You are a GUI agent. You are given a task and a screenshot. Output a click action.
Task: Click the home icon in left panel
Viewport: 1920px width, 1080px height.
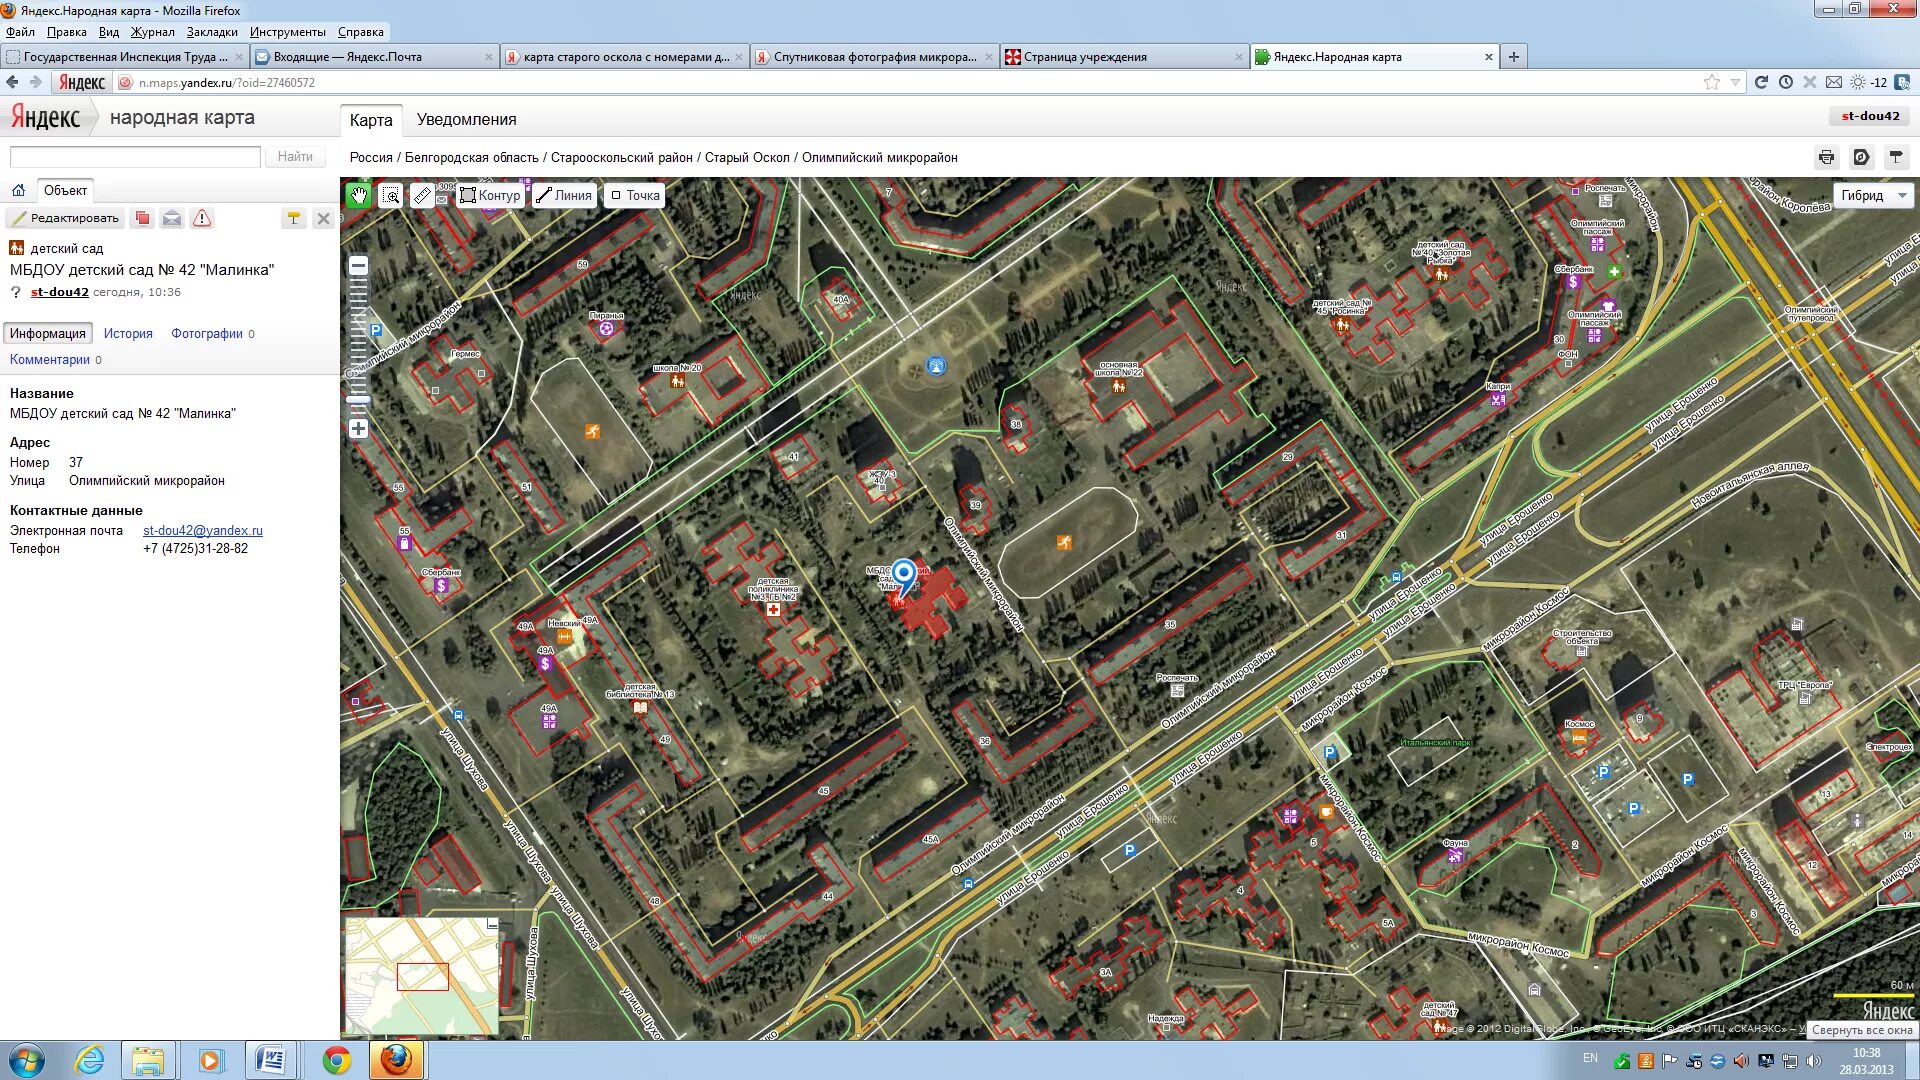[x=18, y=190]
